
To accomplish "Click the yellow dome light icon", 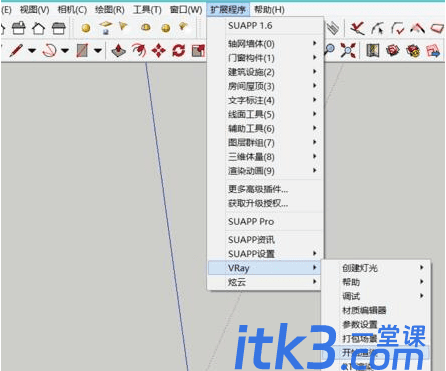I will click(x=146, y=27).
